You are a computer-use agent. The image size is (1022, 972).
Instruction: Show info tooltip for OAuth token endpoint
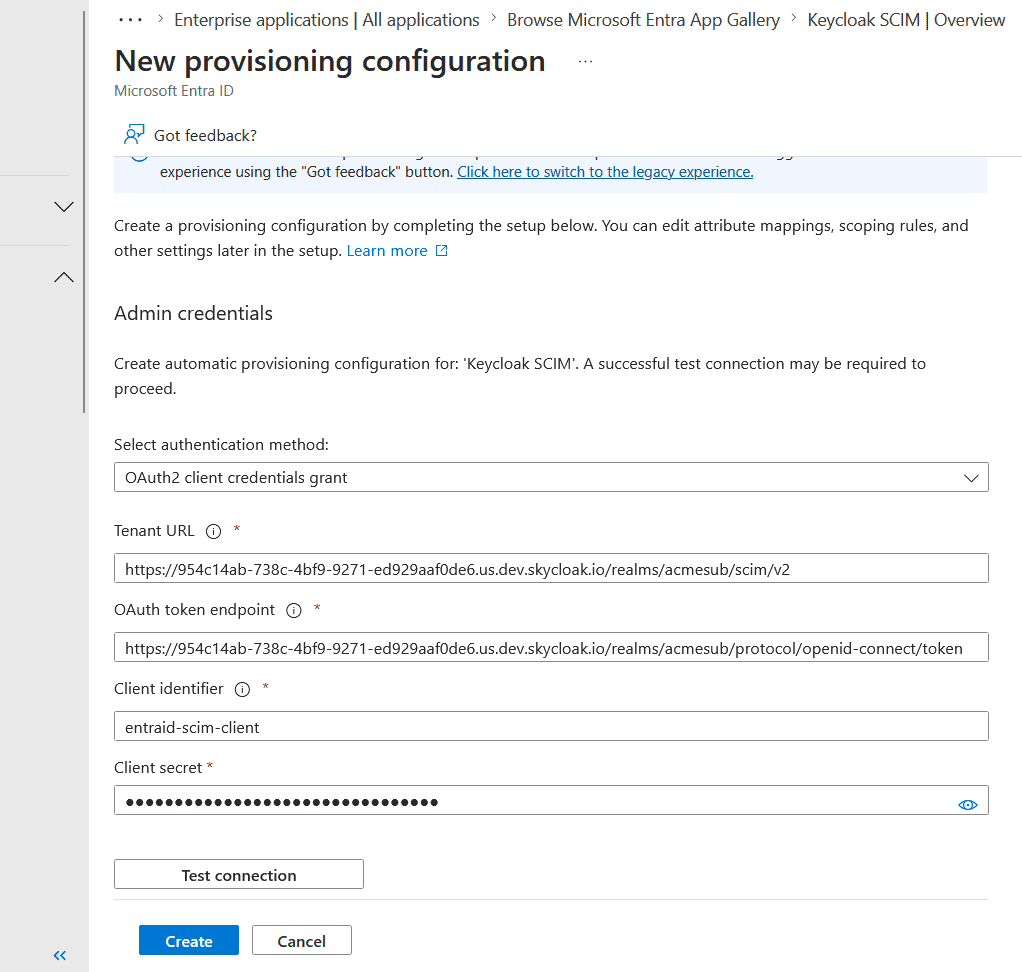(294, 610)
